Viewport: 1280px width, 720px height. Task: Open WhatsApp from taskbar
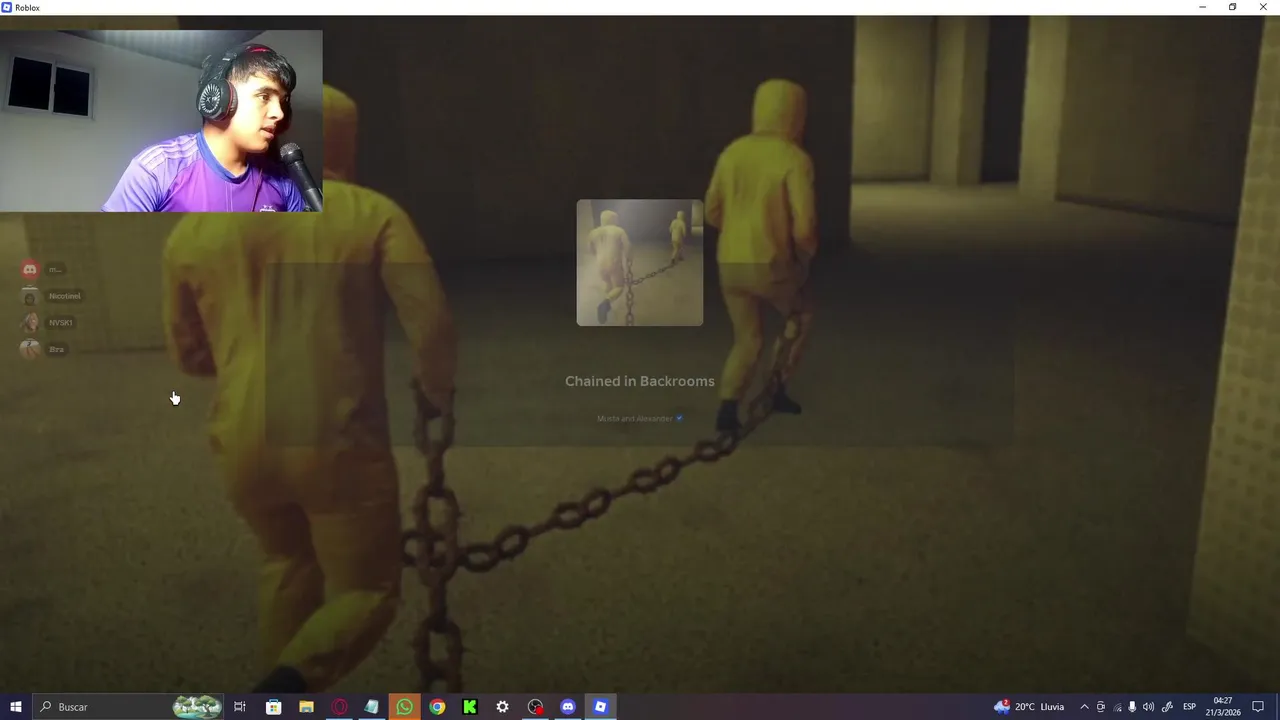(404, 707)
